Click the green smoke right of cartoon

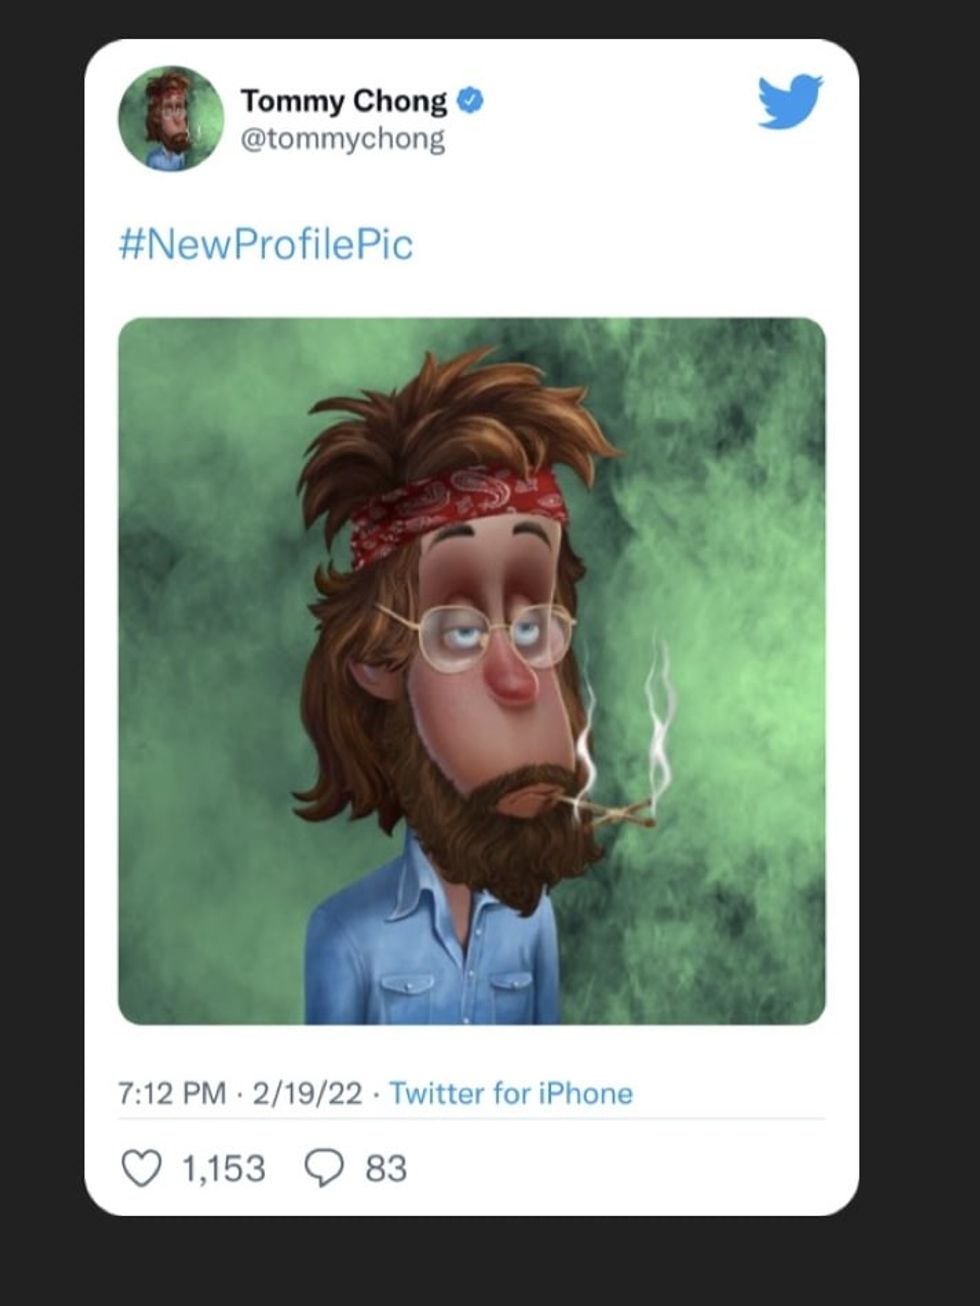(x=740, y=600)
